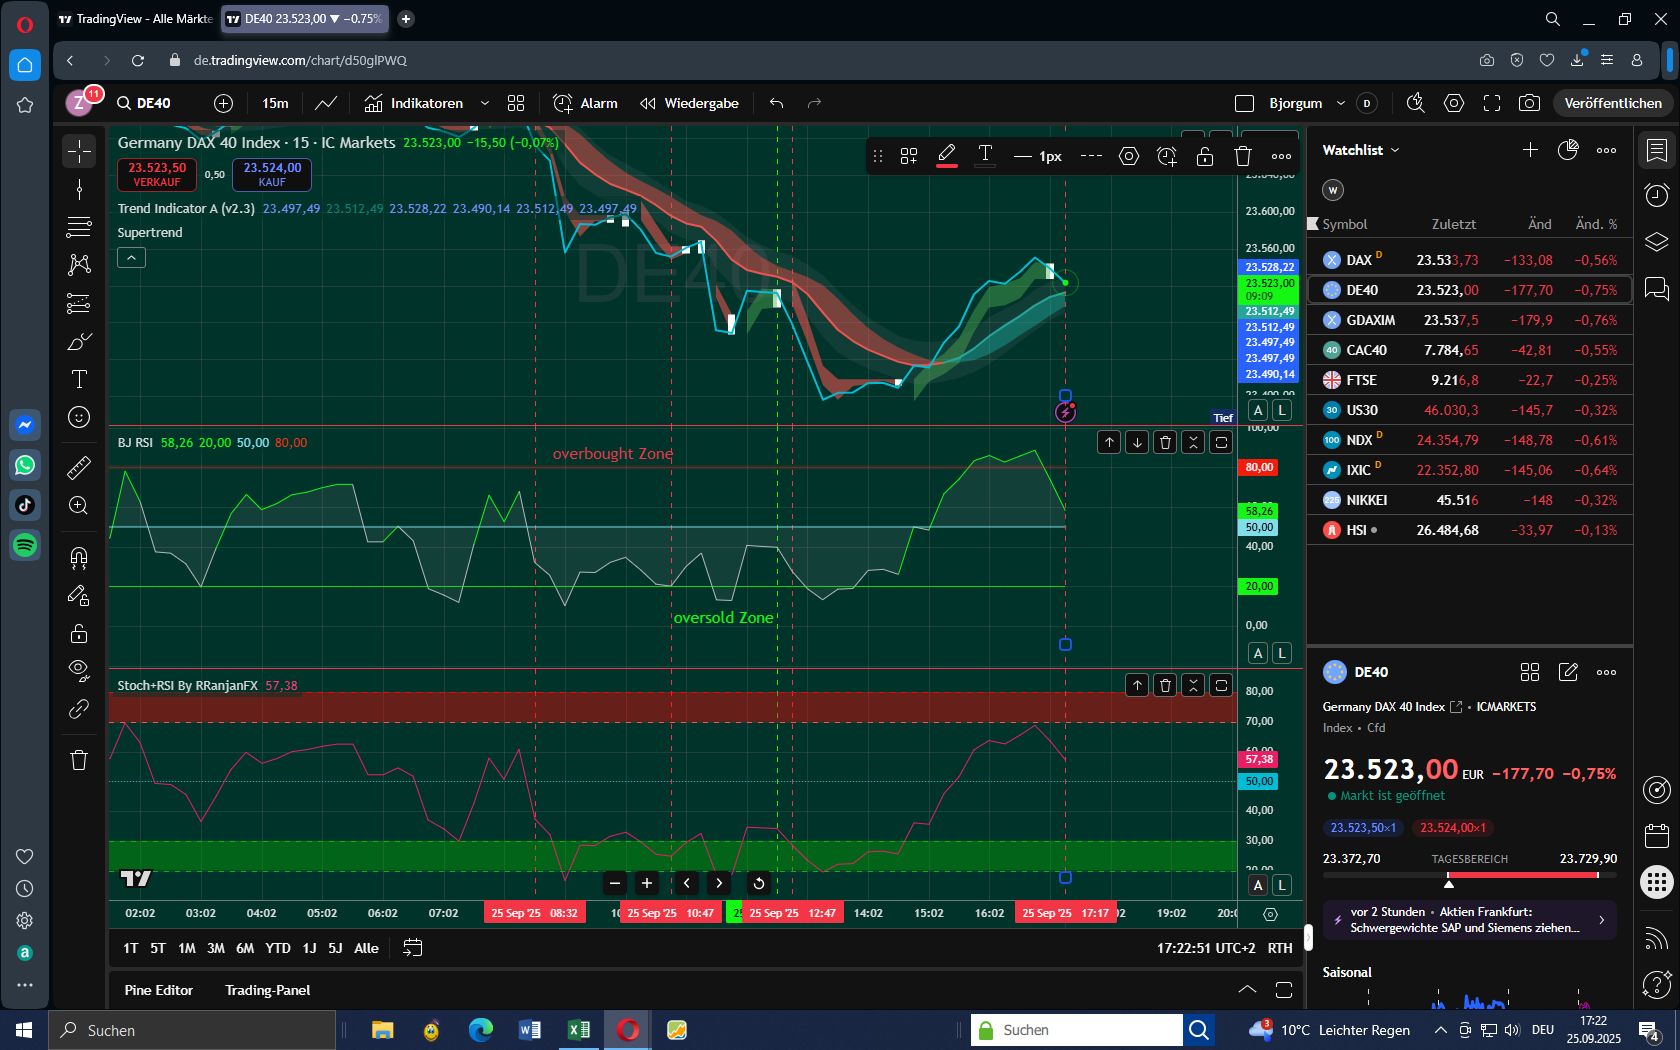Toggle log scale L on RSI pane

coord(1282,653)
